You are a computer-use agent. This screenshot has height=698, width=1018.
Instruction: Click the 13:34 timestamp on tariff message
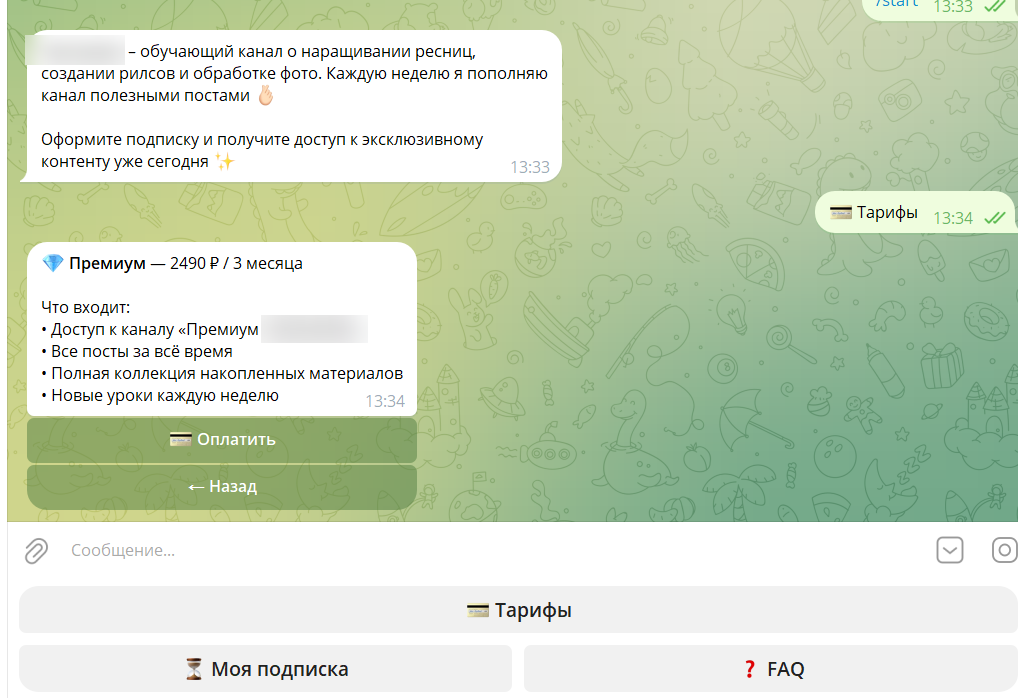[385, 401]
